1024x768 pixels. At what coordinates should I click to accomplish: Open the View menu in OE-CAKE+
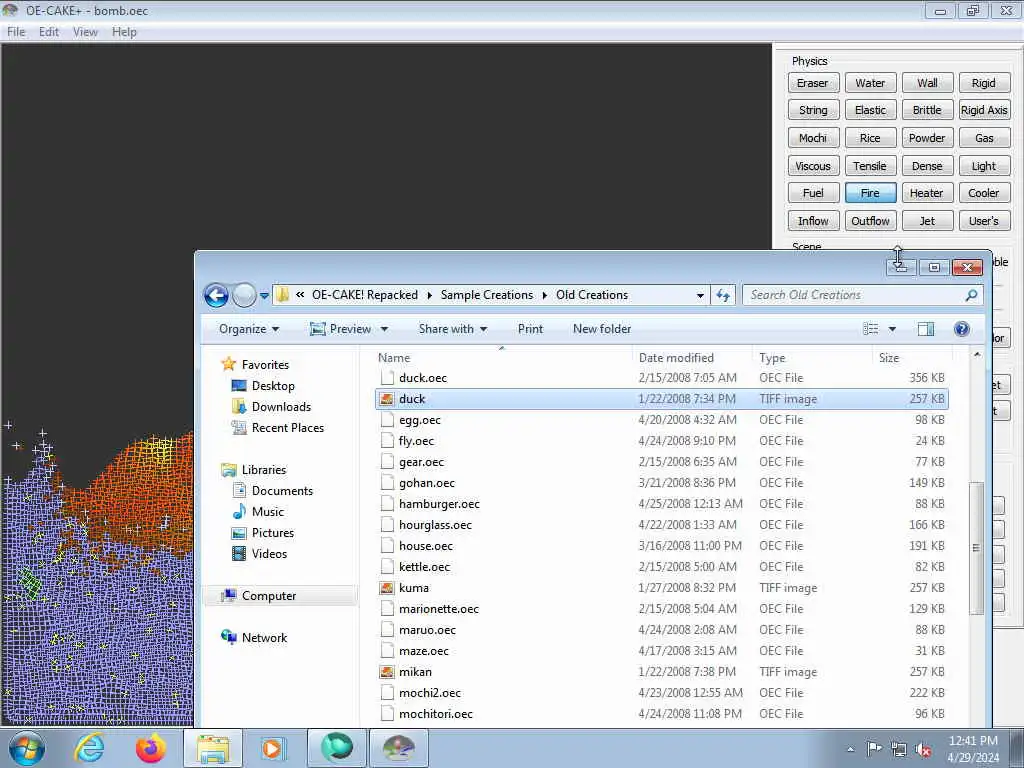(85, 32)
